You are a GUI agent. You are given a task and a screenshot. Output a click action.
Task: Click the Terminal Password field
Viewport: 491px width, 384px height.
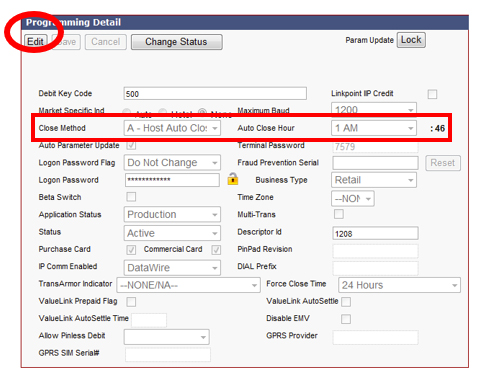coord(375,147)
